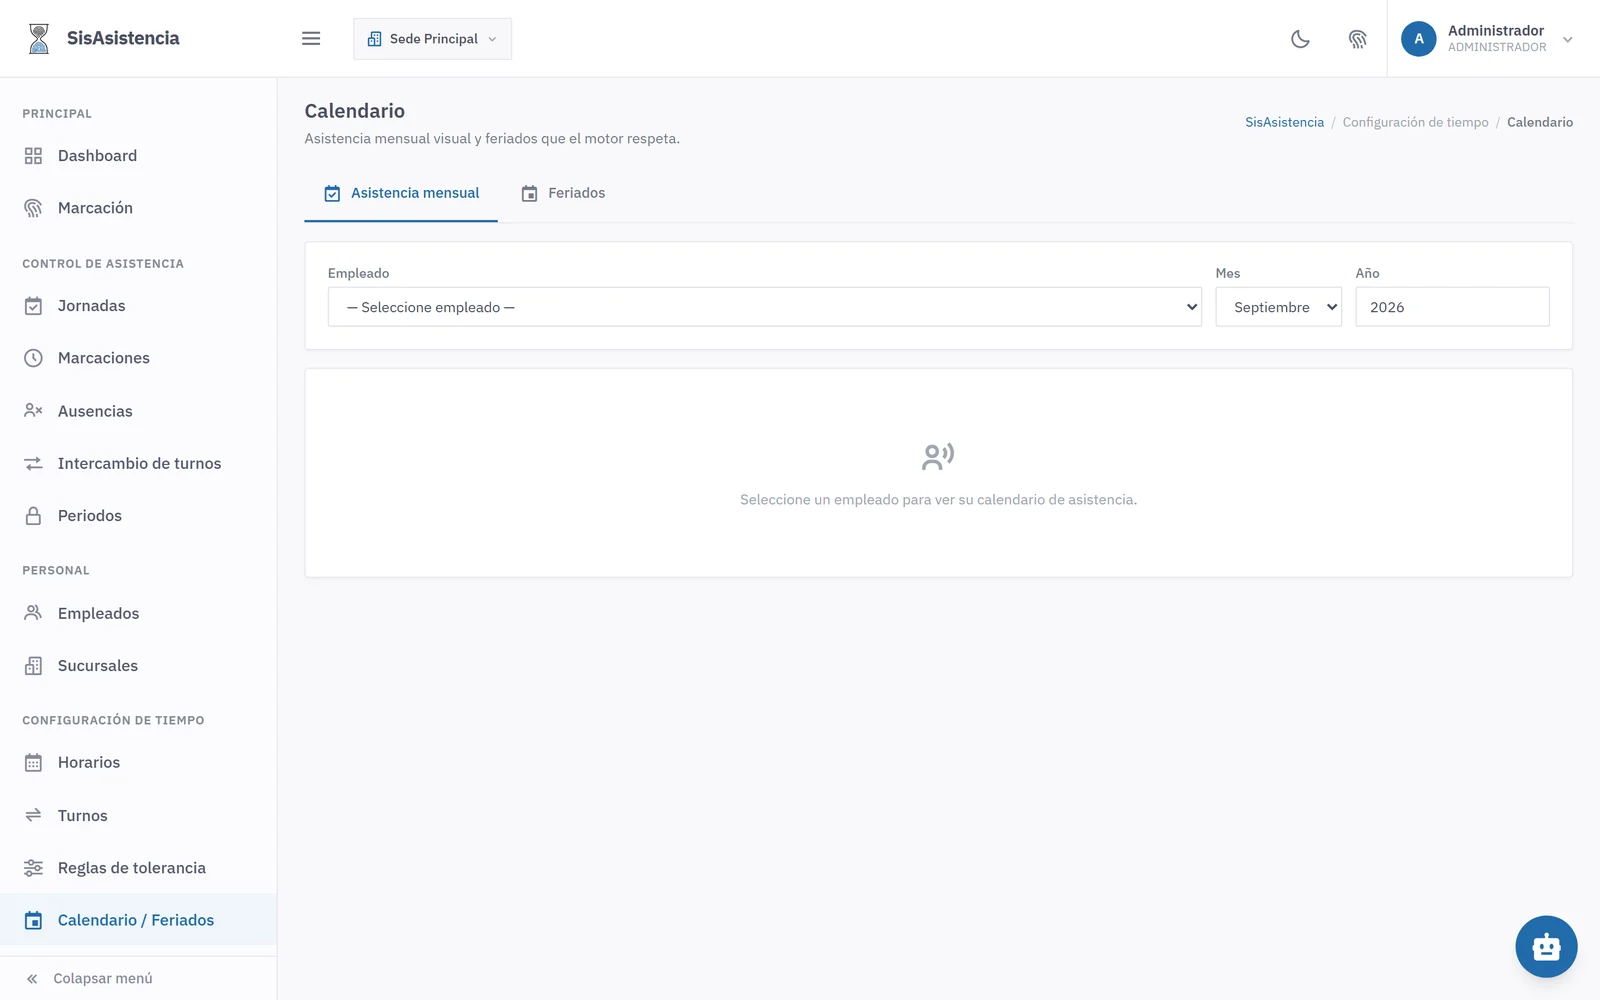1600x1000 pixels.
Task: Click the building icon in Sede Principal
Action: (374, 39)
